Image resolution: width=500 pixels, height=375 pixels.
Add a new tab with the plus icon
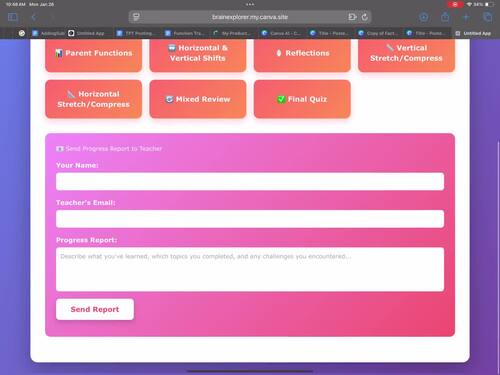[x=466, y=17]
